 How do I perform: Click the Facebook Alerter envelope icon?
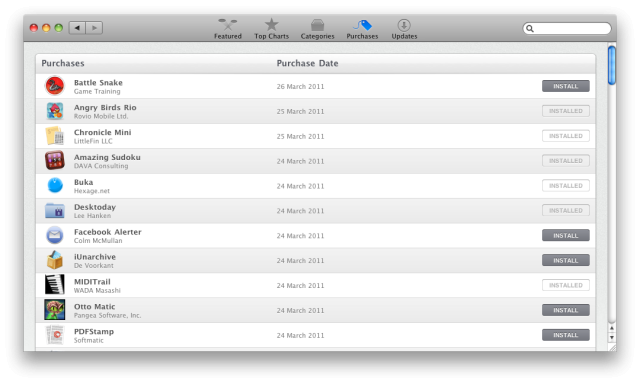[55, 235]
